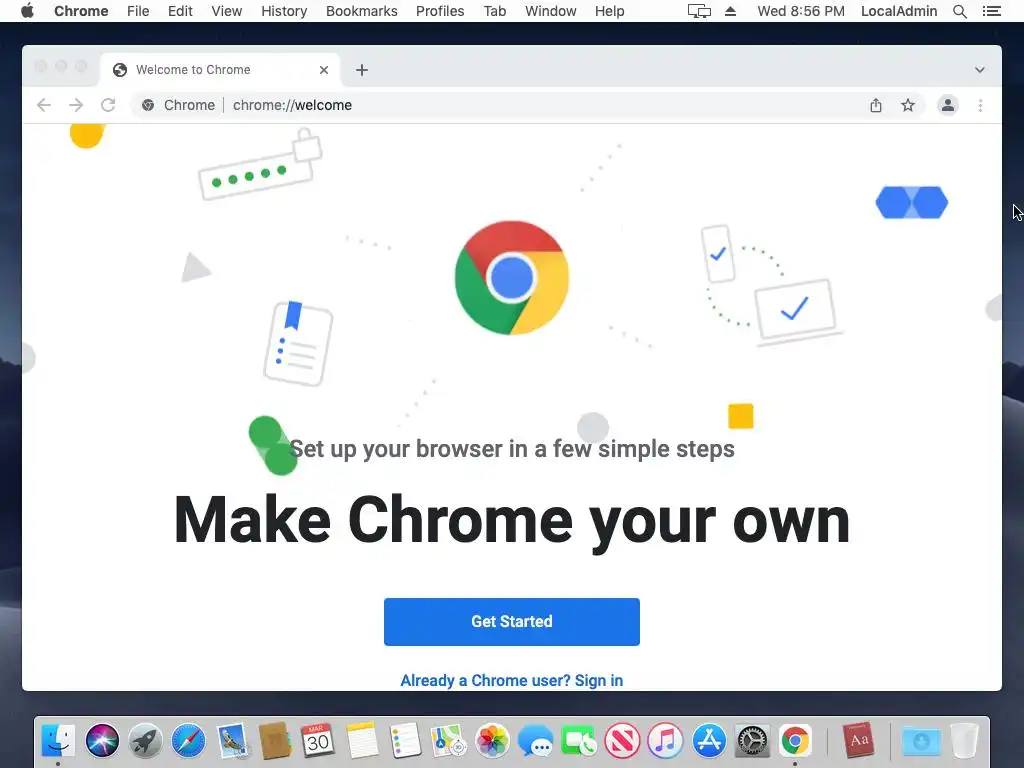Open a new tab with plus button

(x=362, y=70)
